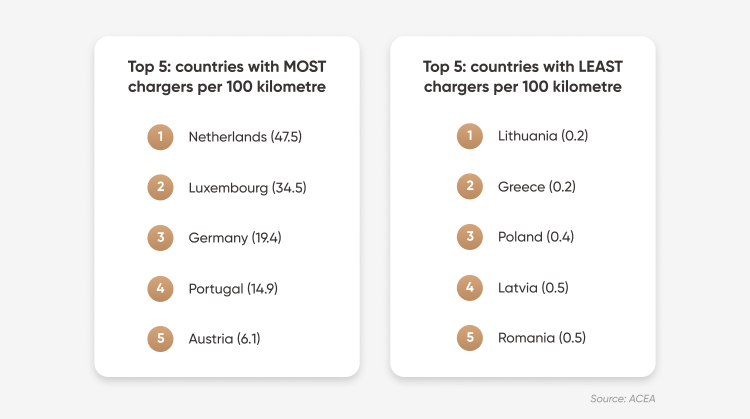Click the Poland (0.4) entry

536,237
